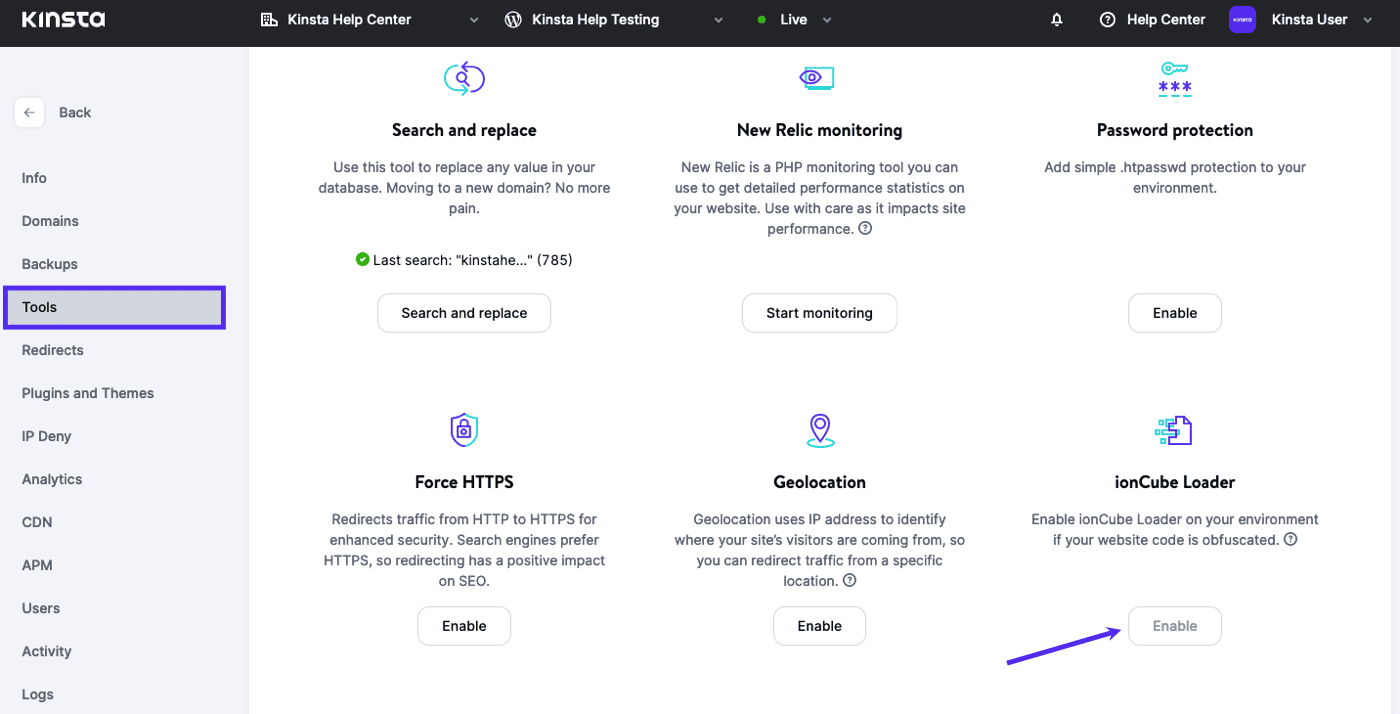Click the Search and replace button
The width and height of the screenshot is (1400, 714).
[464, 313]
